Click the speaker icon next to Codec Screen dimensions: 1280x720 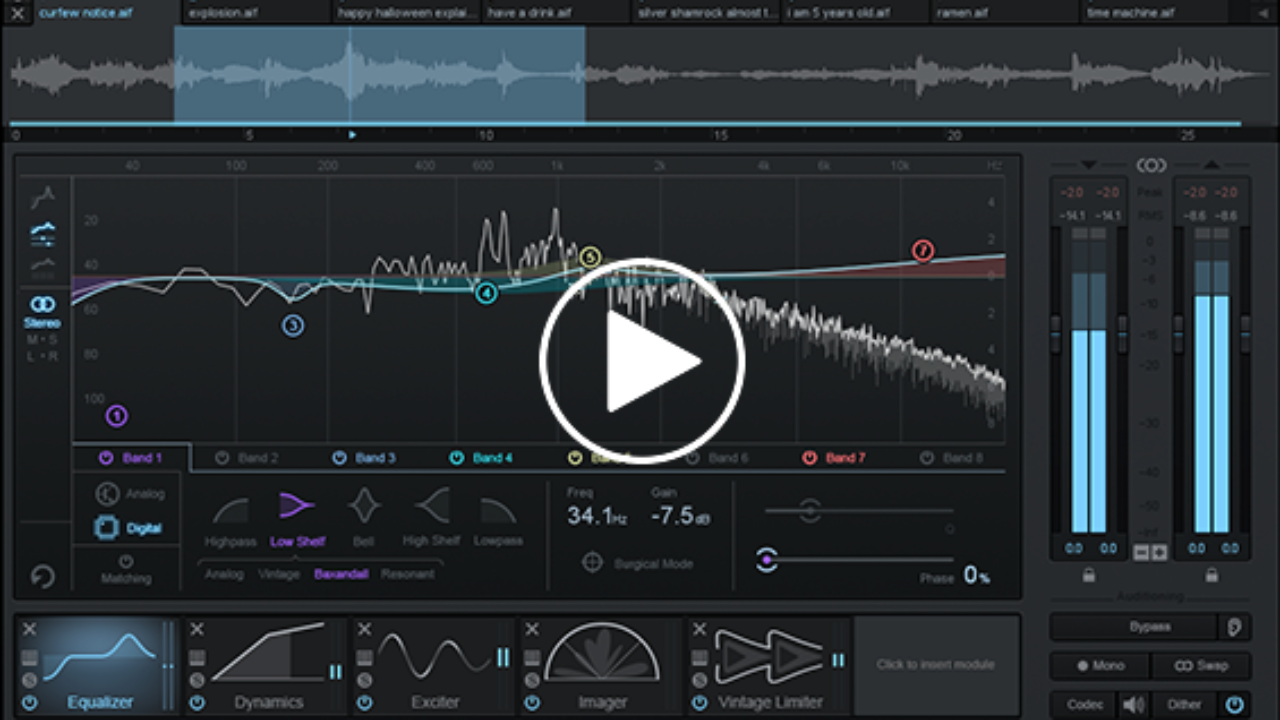point(1133,704)
